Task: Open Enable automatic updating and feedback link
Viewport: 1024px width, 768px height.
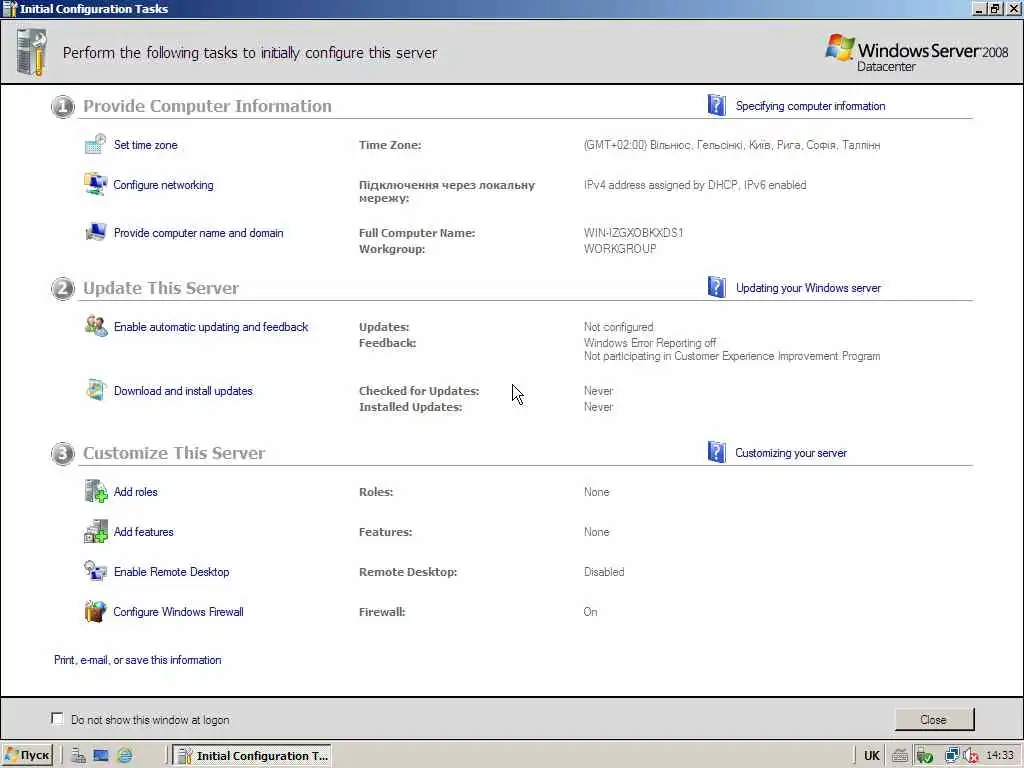Action: pyautogui.click(x=211, y=327)
